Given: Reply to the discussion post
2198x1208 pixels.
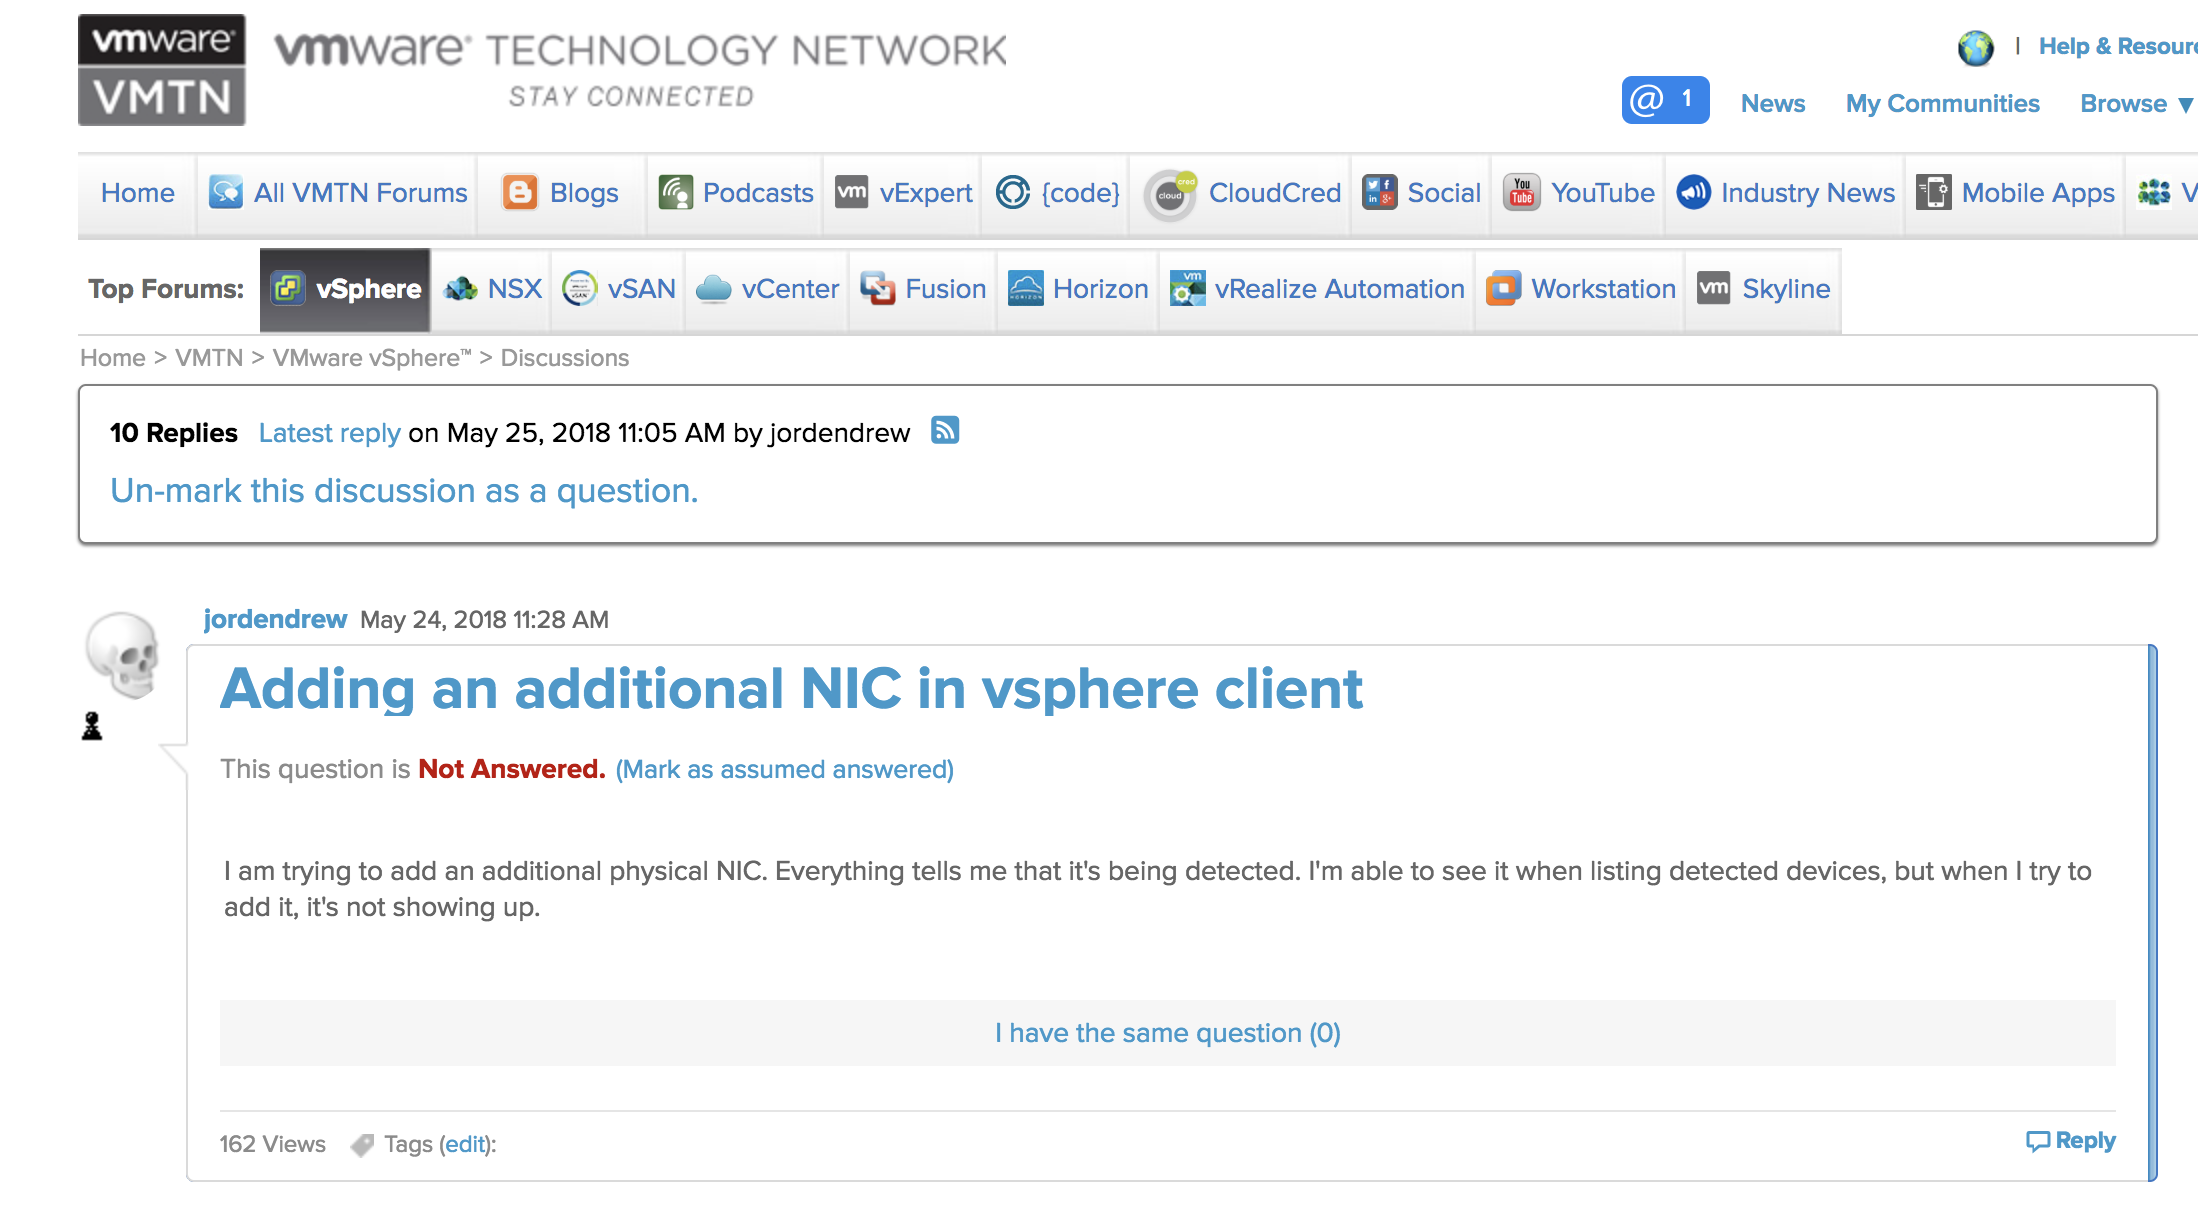Looking at the screenshot, I should [2071, 1141].
